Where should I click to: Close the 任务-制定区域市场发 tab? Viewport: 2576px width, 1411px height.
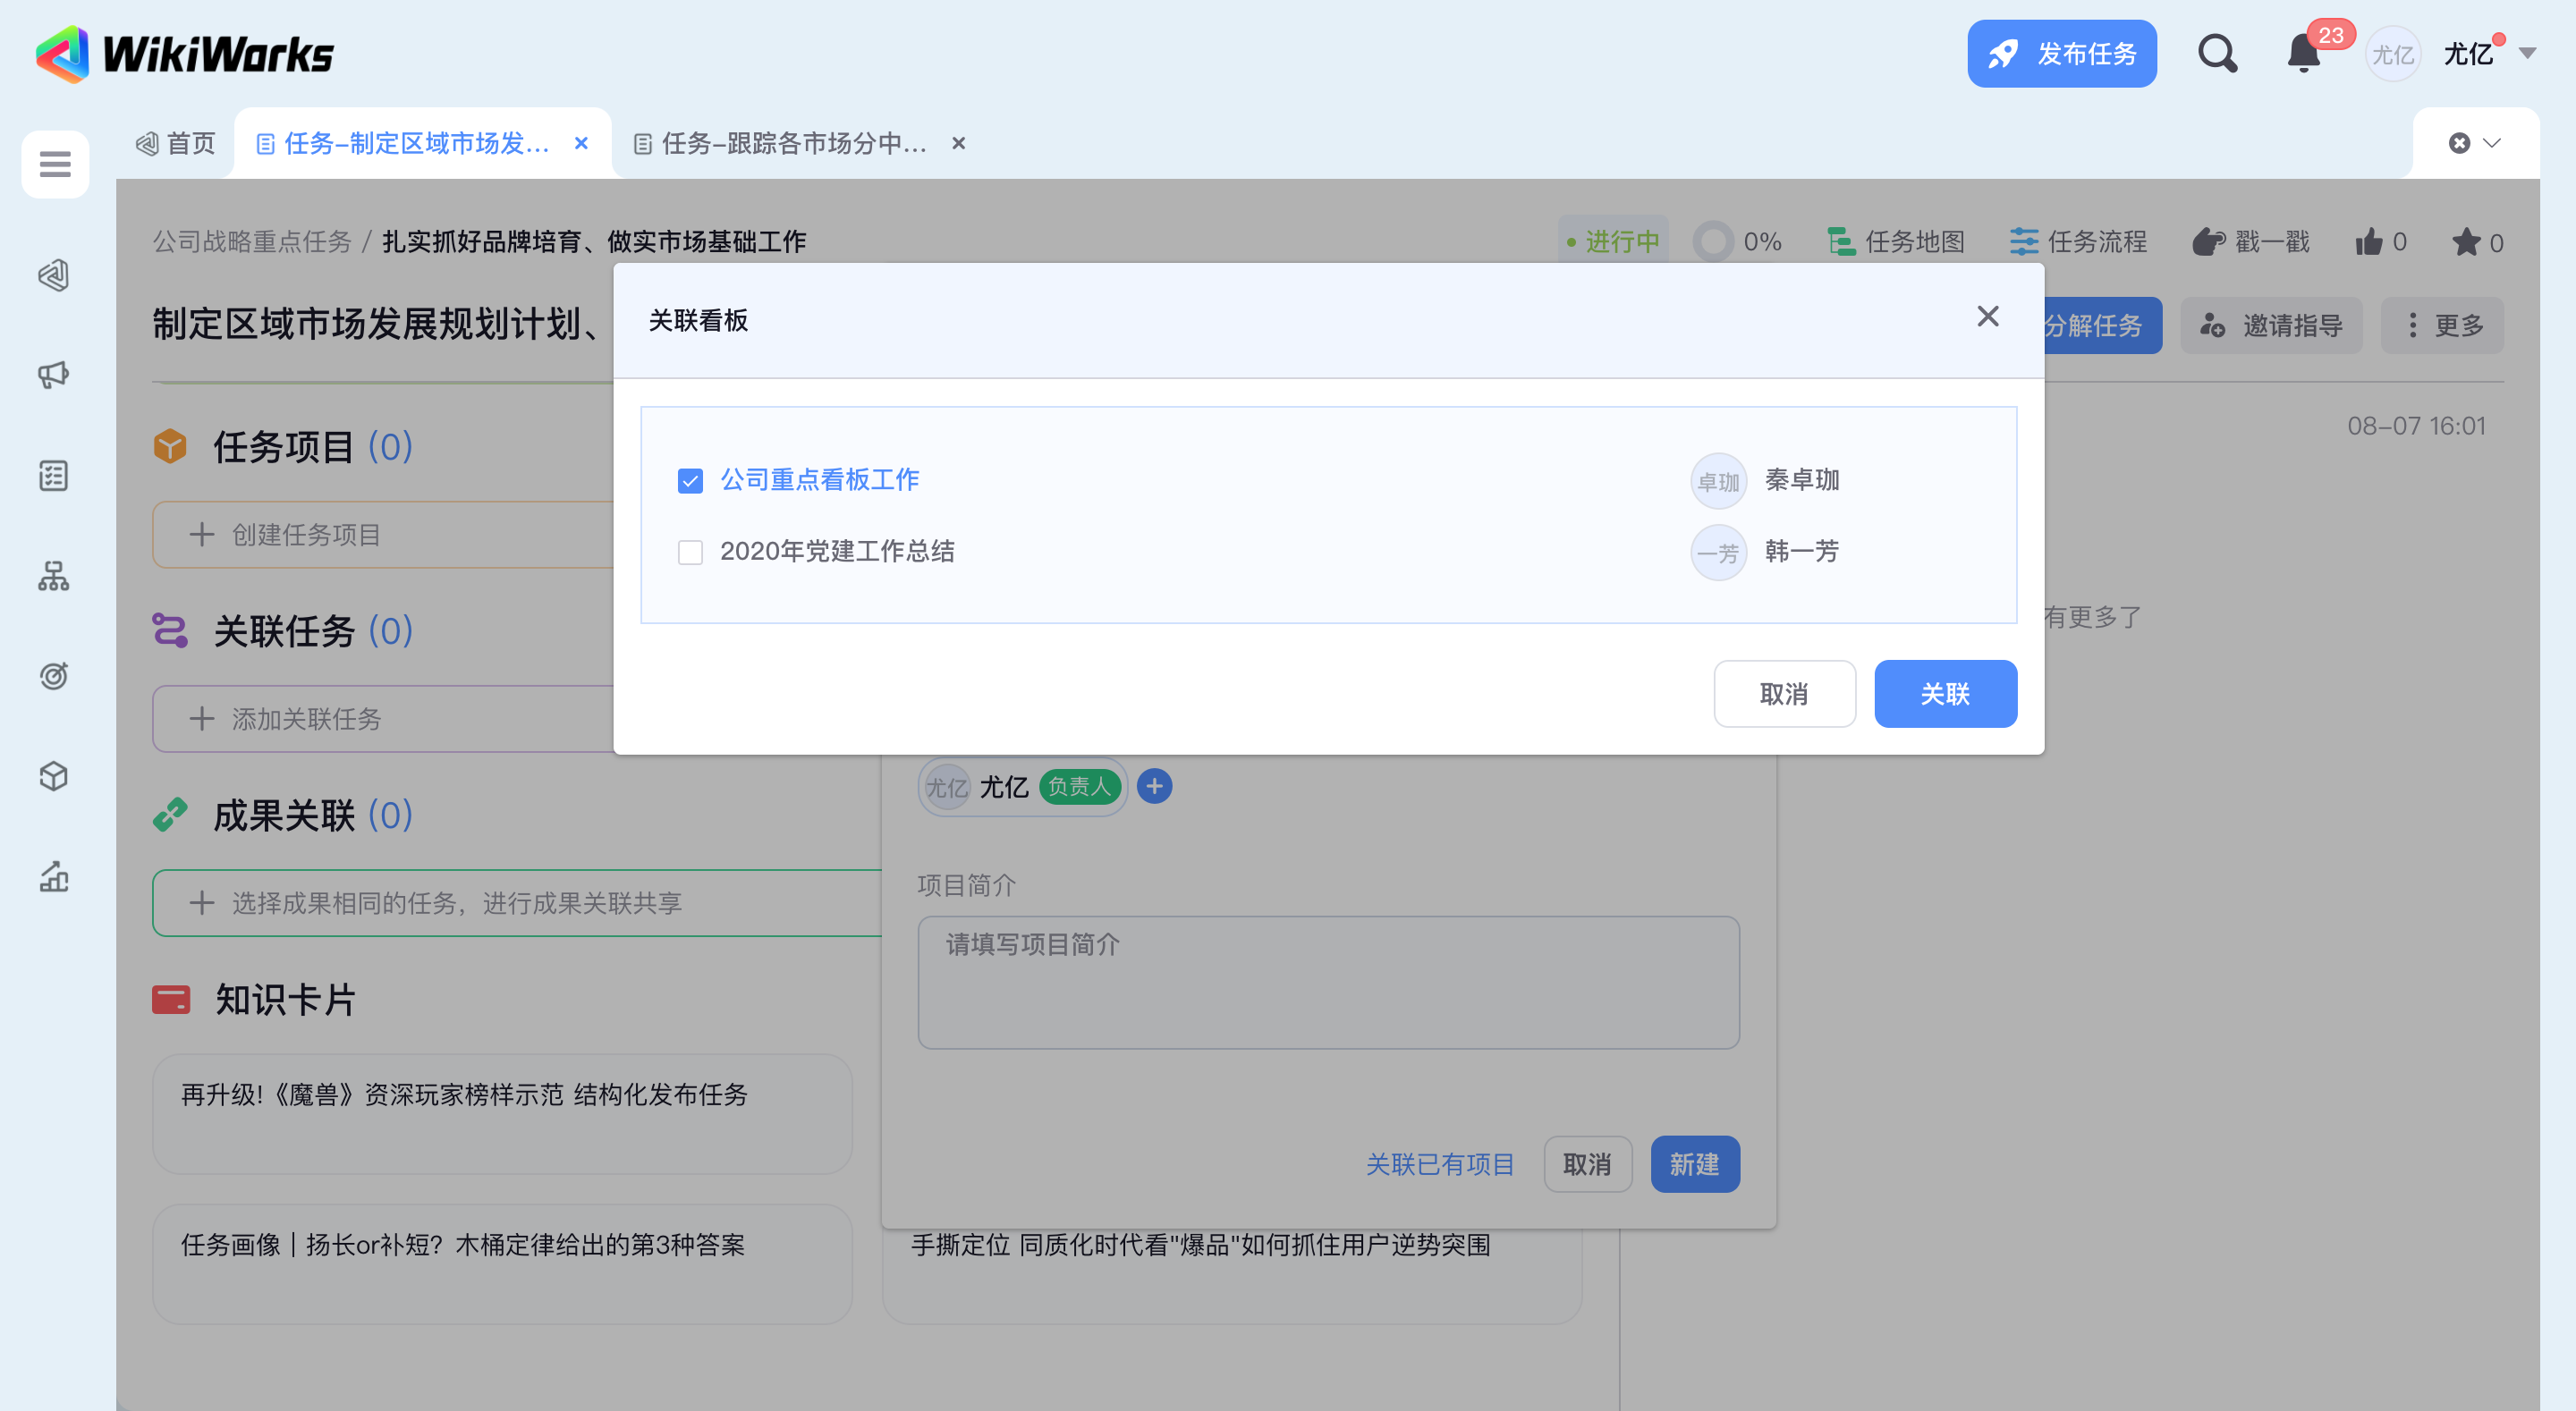coord(581,143)
